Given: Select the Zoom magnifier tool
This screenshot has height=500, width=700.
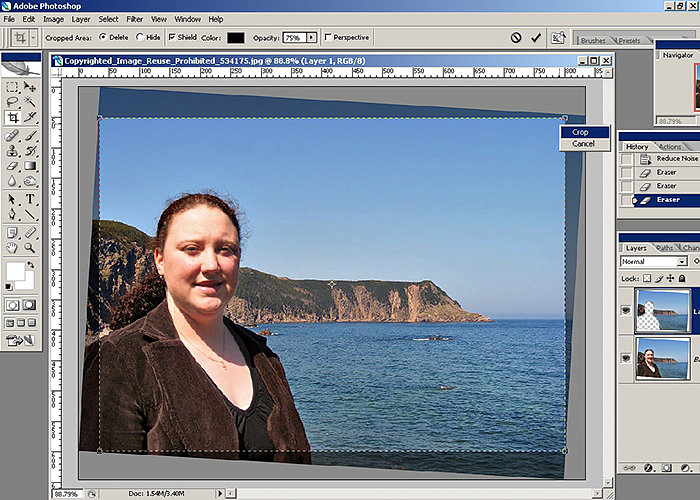Looking at the screenshot, I should 30,247.
